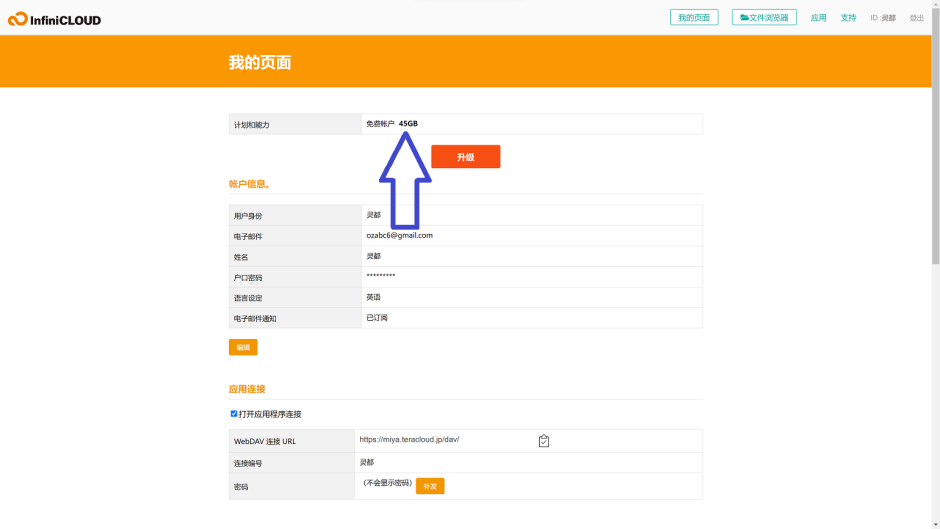The width and height of the screenshot is (940, 529).
Task: Click the 45GB capacity text
Action: point(408,124)
